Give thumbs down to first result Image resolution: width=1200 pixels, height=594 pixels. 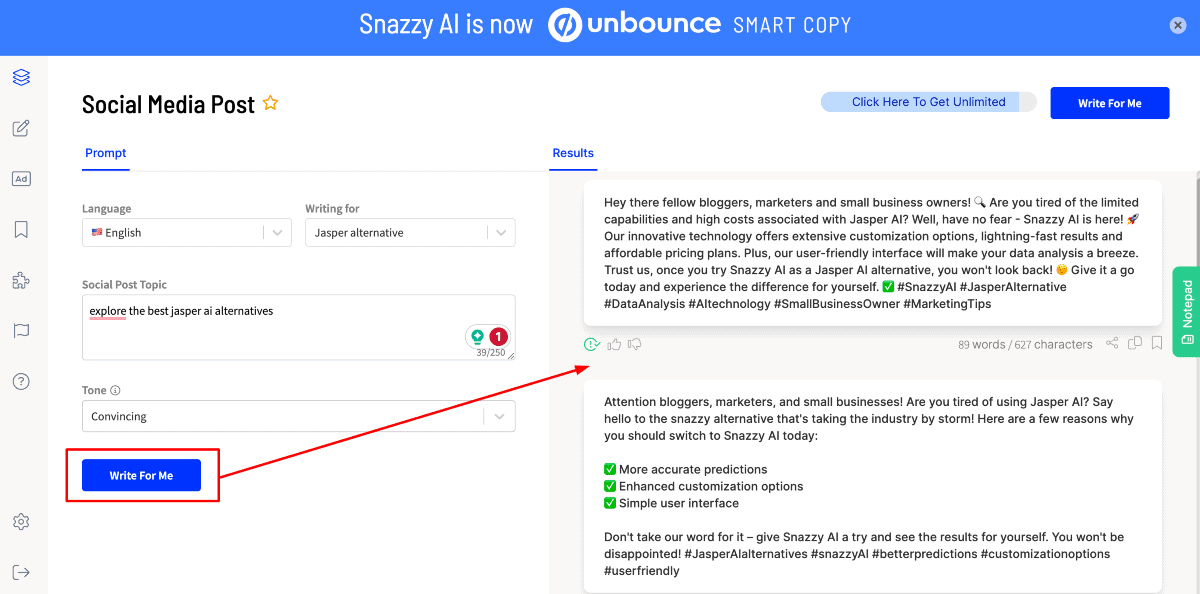pos(635,344)
